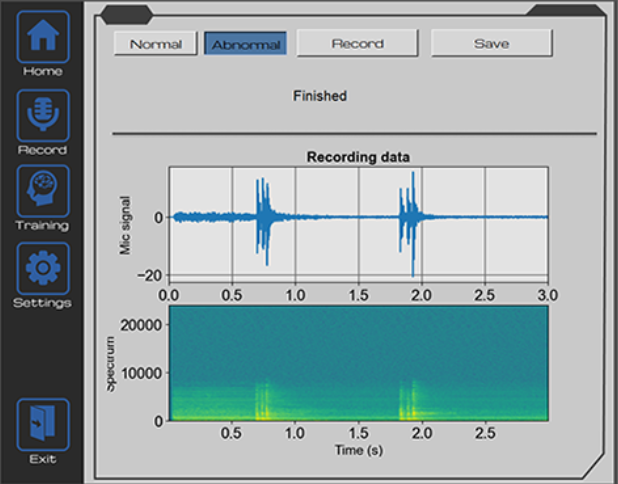Open the Record microphone icon in sidebar
This screenshot has width=618, height=484.
[x=43, y=114]
